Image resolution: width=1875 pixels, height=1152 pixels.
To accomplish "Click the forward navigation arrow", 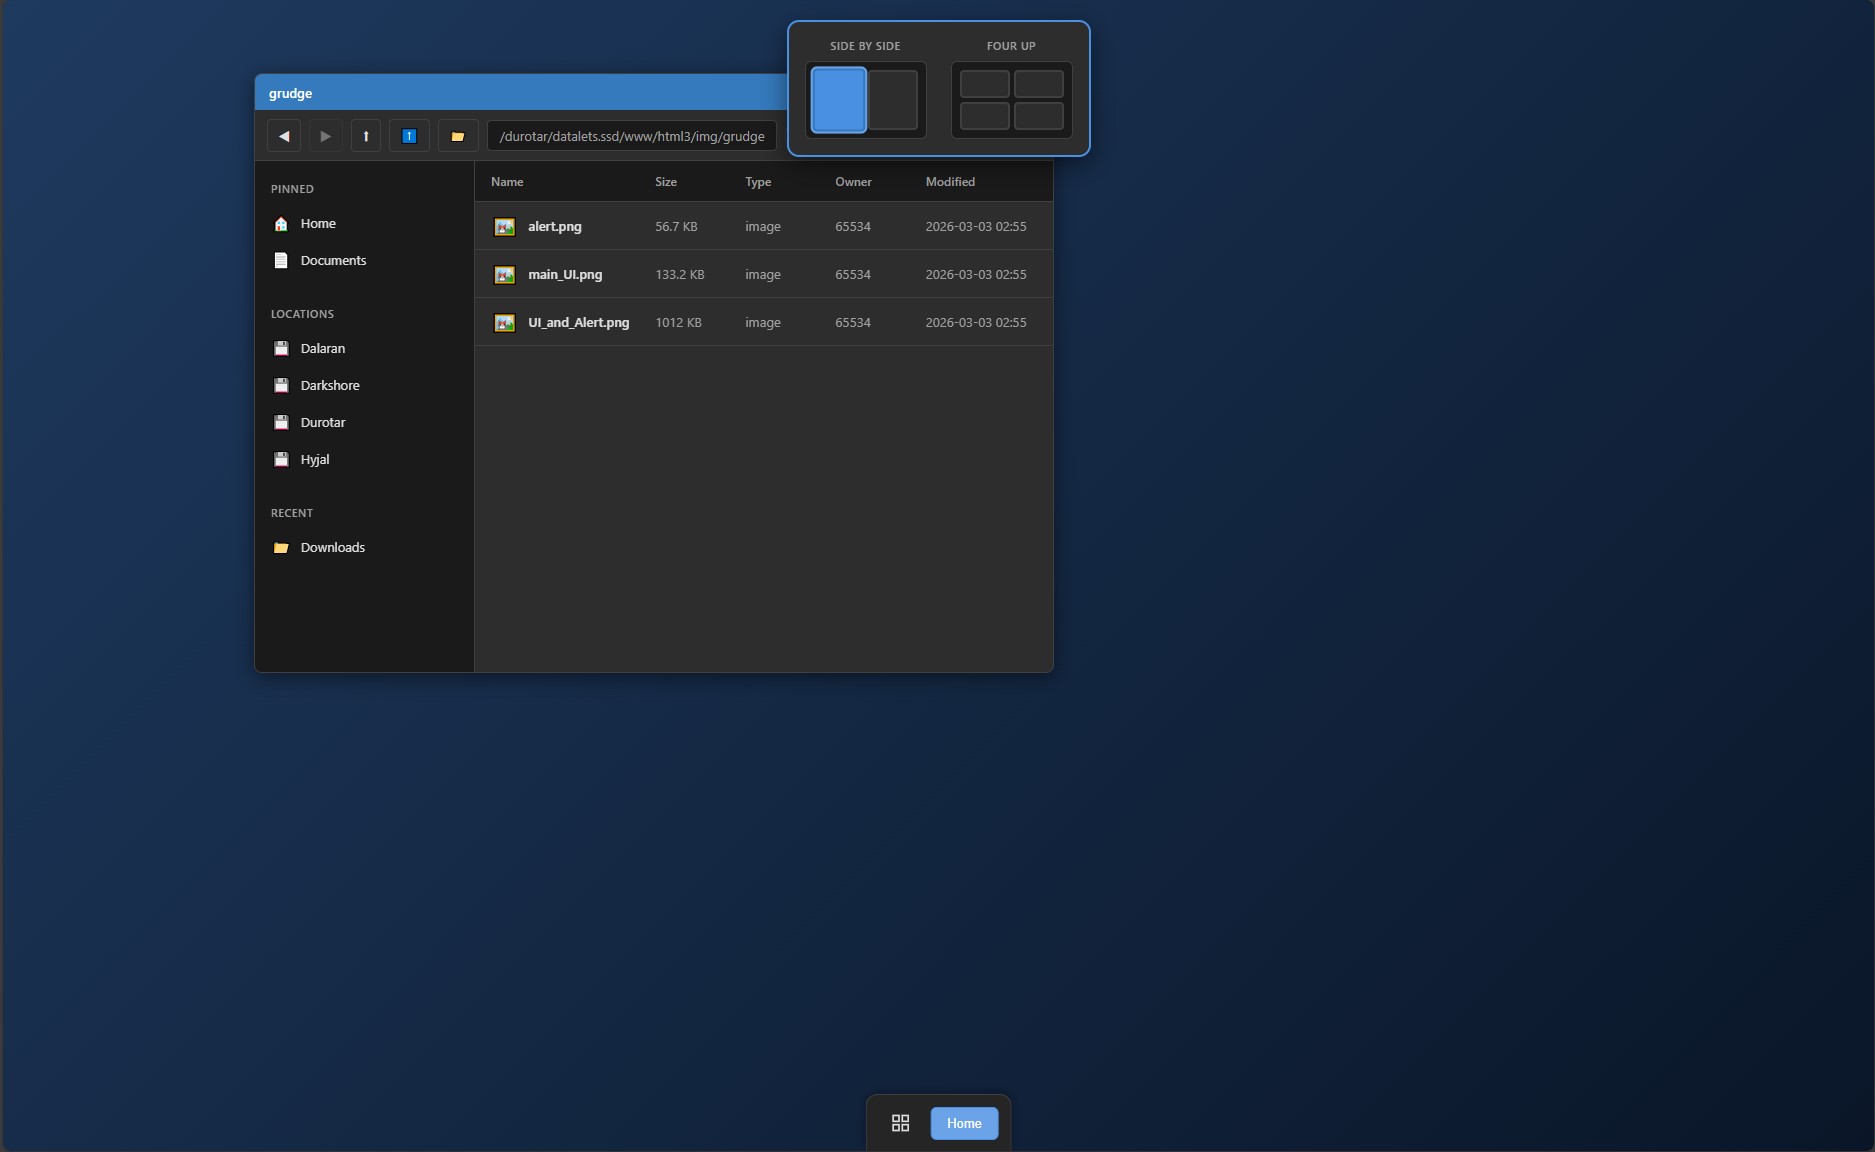I will click(325, 136).
